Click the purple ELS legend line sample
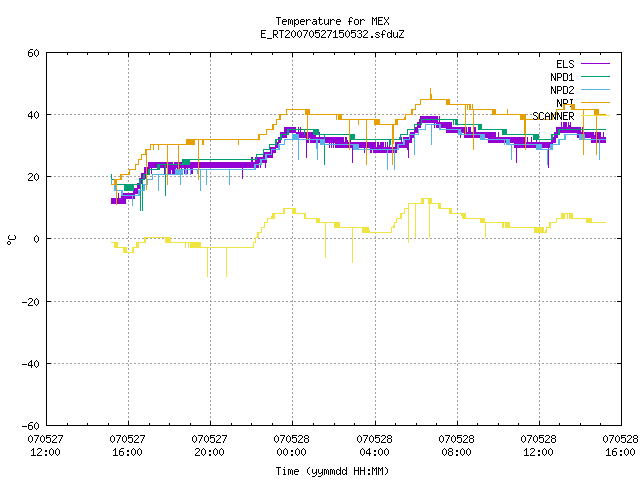 coord(596,64)
